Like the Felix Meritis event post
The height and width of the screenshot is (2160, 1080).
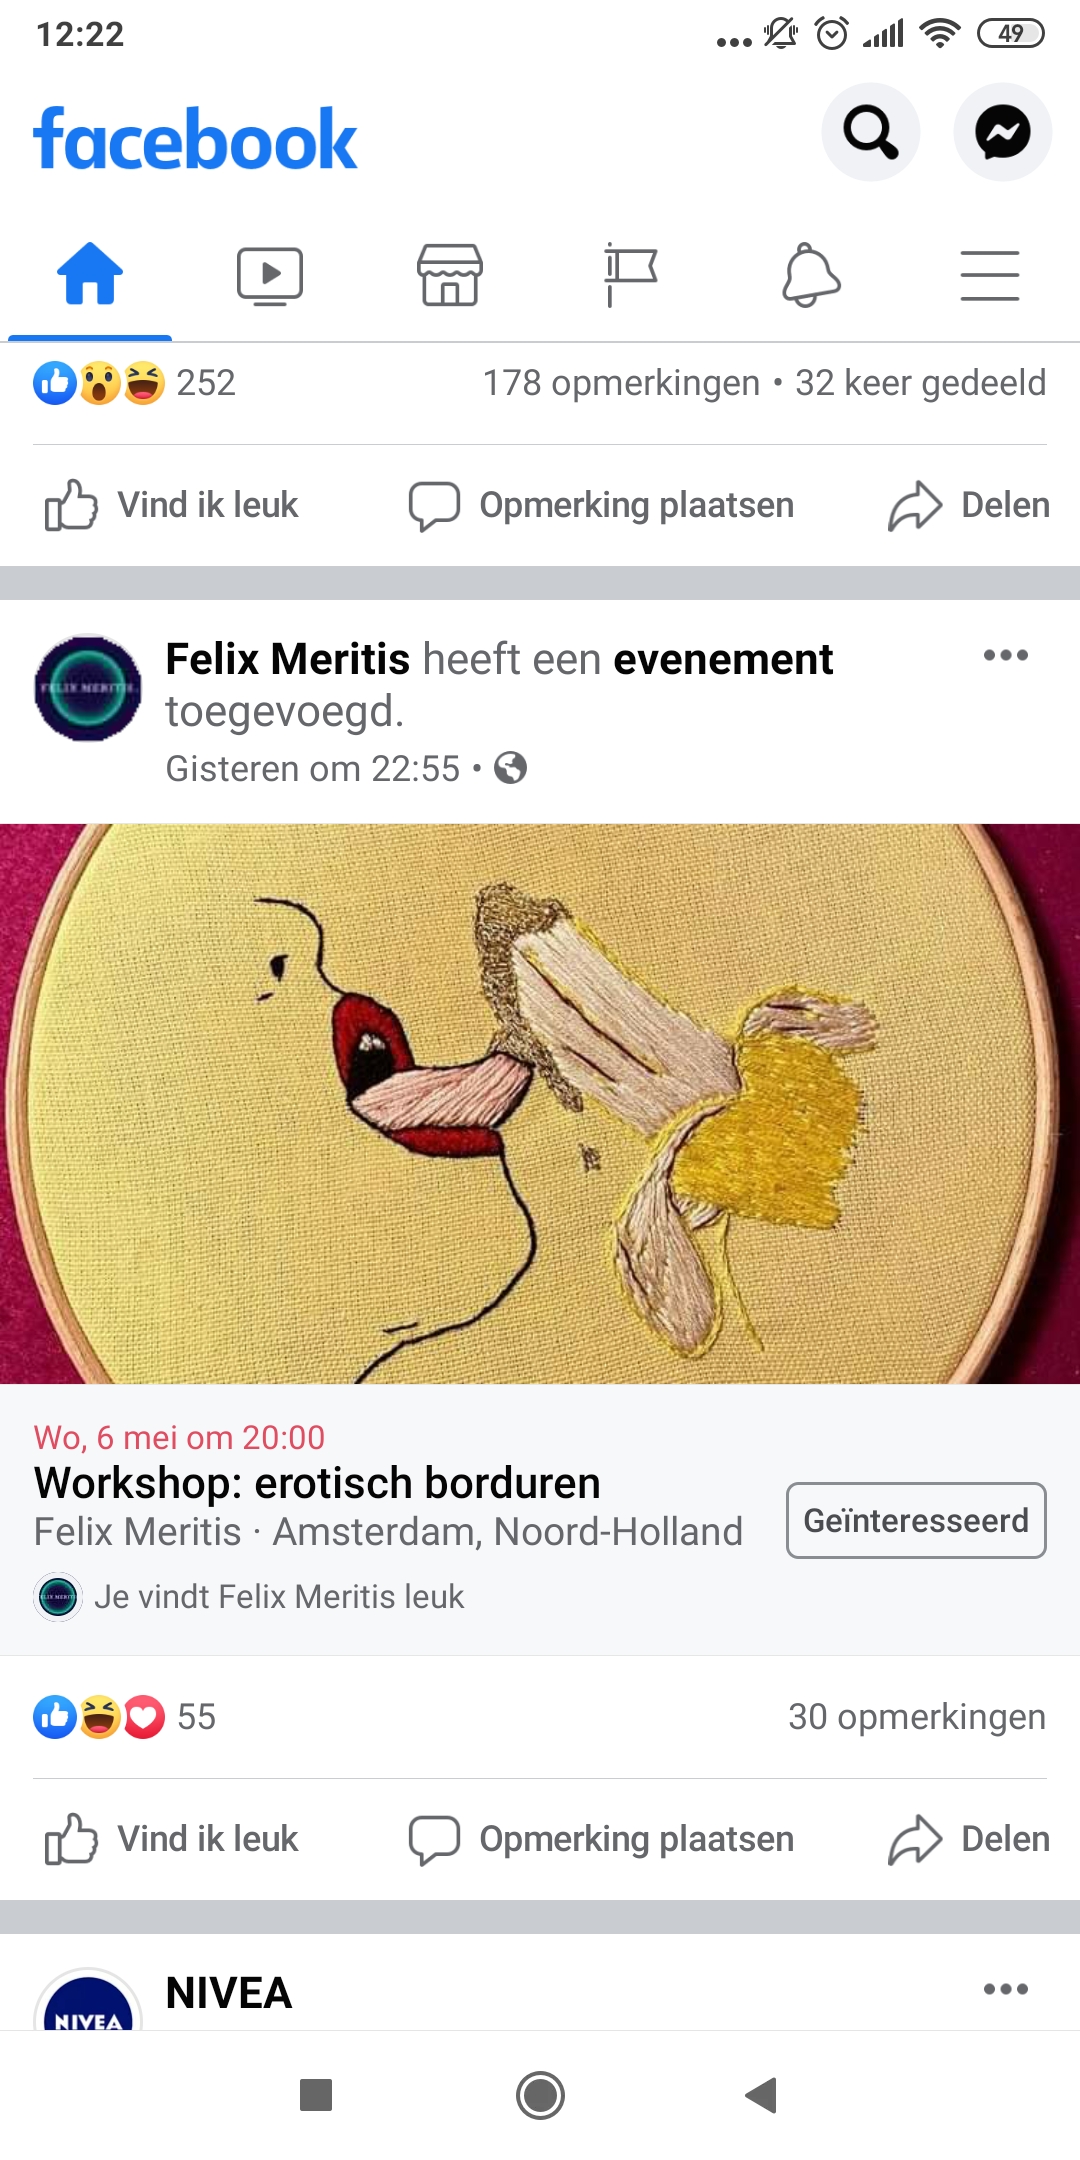(x=172, y=1839)
